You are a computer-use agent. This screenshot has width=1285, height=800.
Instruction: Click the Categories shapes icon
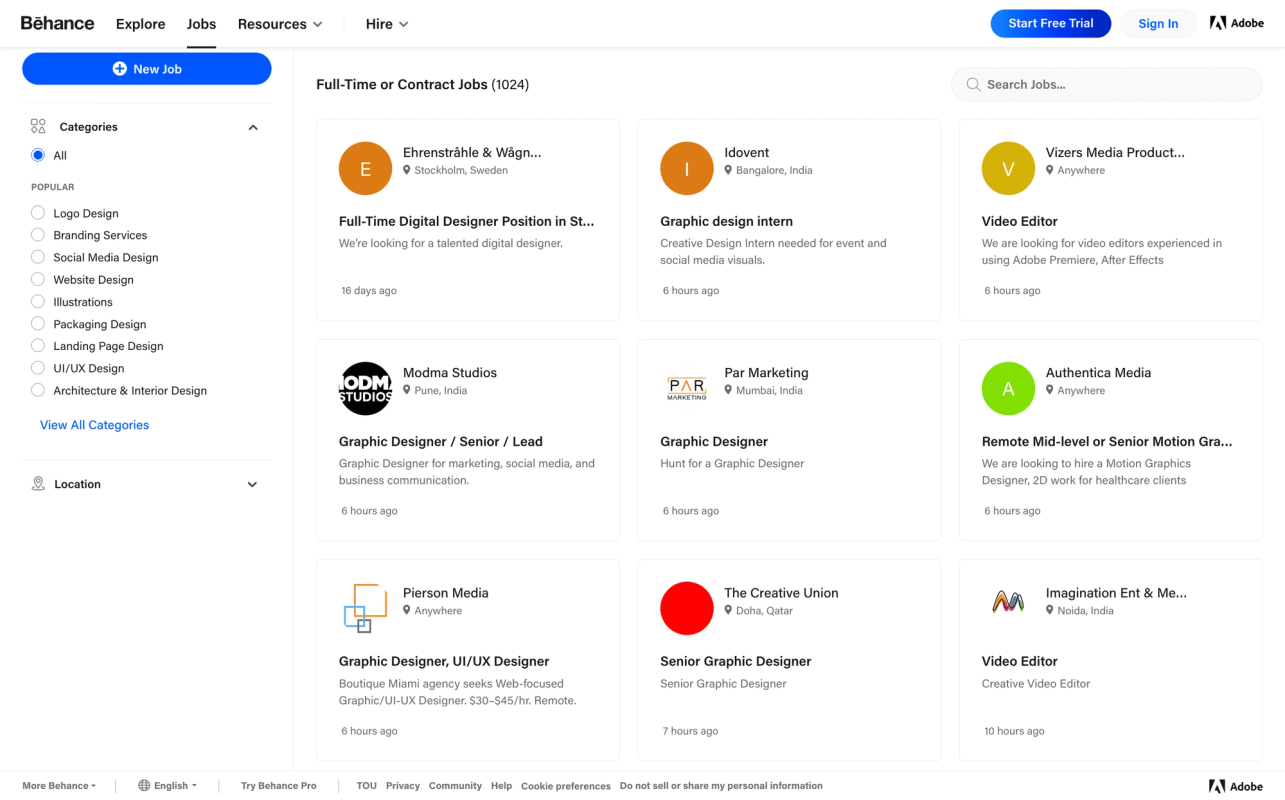pos(38,127)
